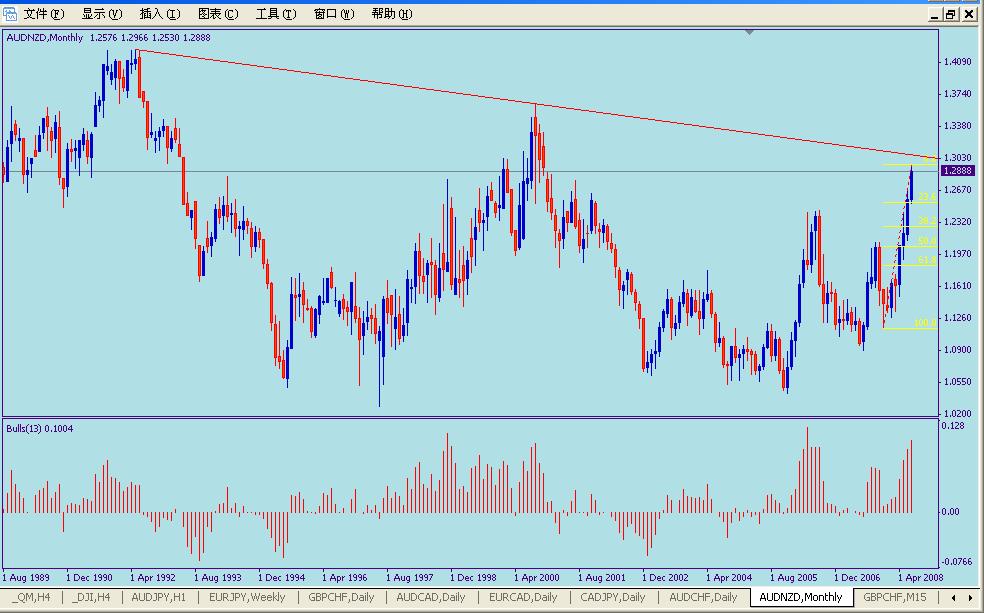Click the 1.3030 price axis value

(x=958, y=157)
